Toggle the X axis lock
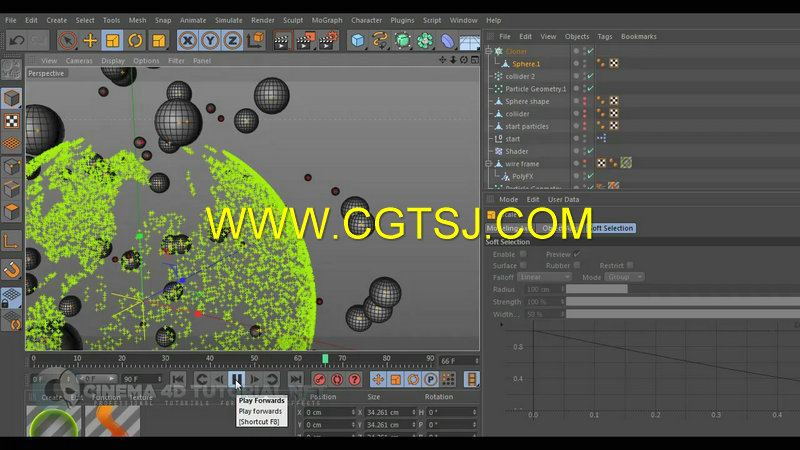Screen dimensions: 800x450 click(x=188, y=40)
